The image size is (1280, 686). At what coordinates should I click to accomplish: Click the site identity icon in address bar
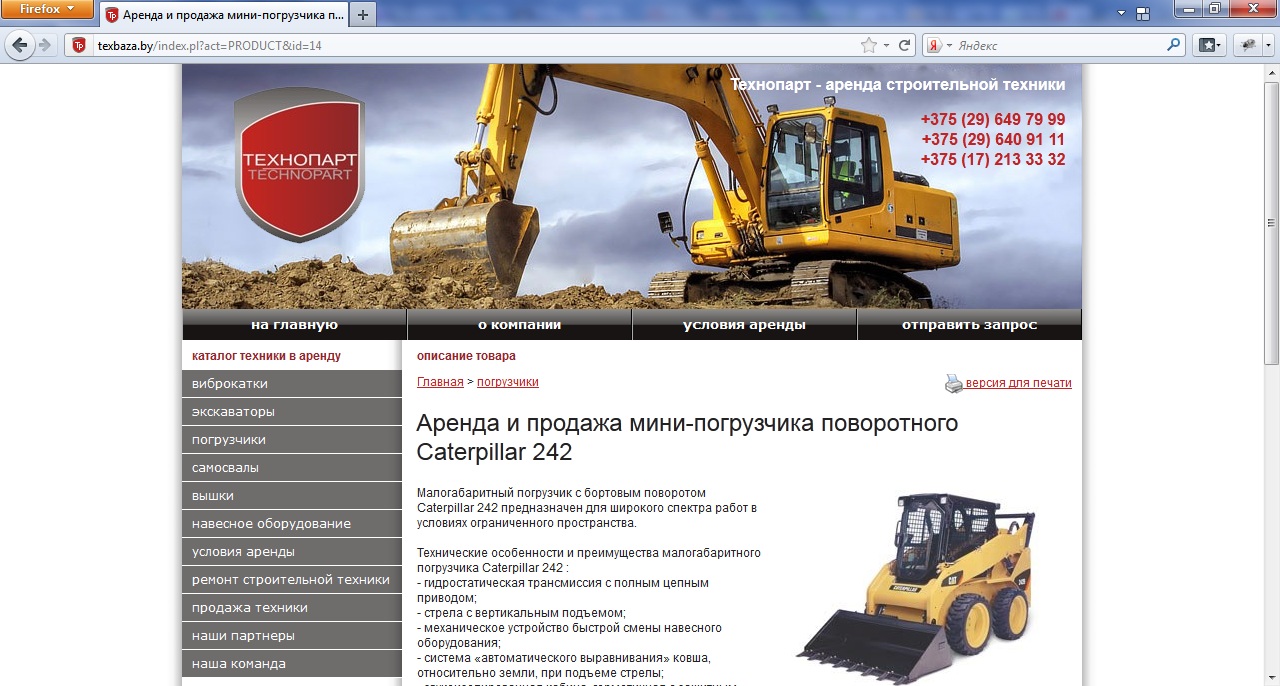79,45
